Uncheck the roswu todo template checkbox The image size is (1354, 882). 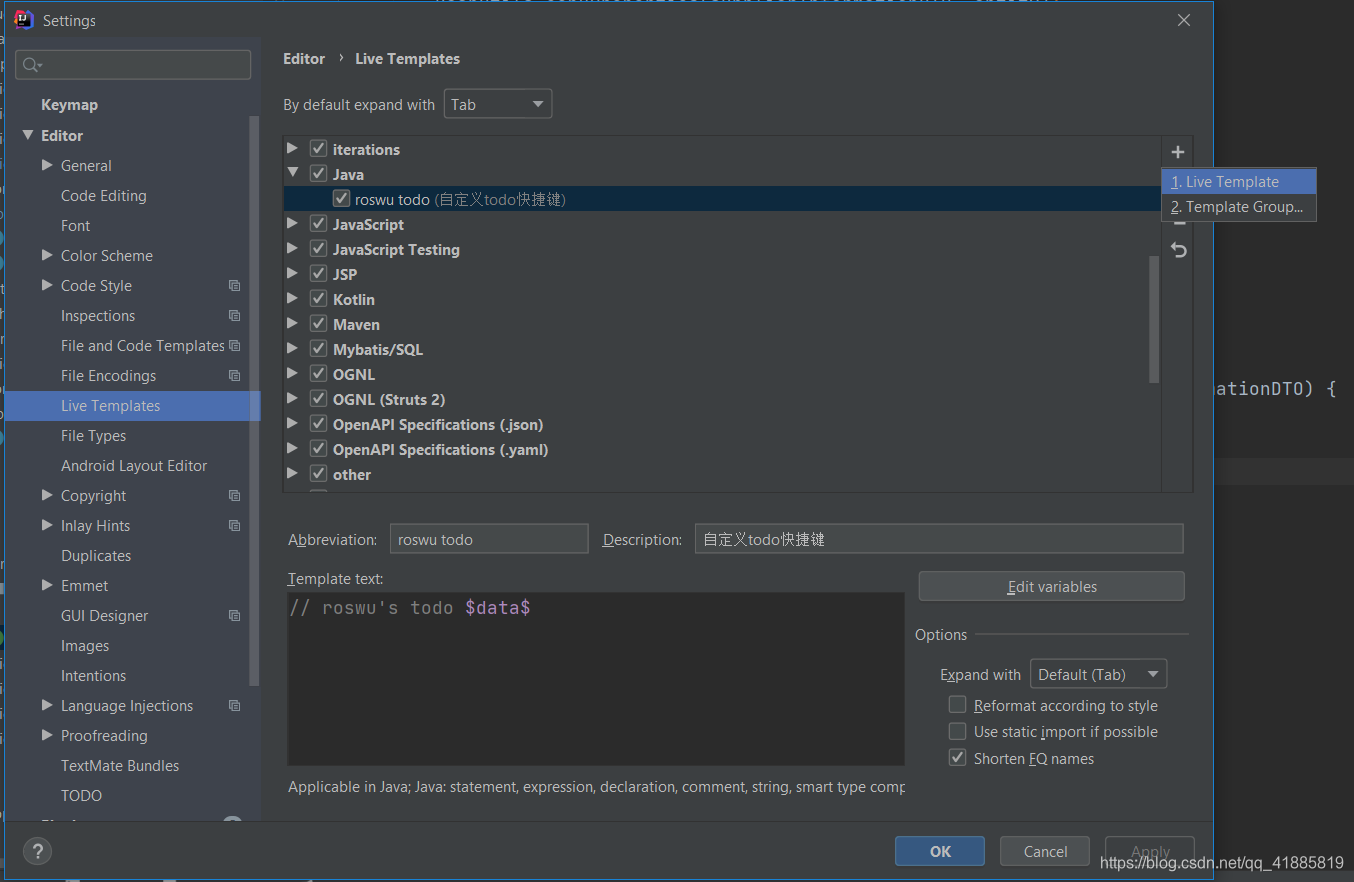coord(342,199)
